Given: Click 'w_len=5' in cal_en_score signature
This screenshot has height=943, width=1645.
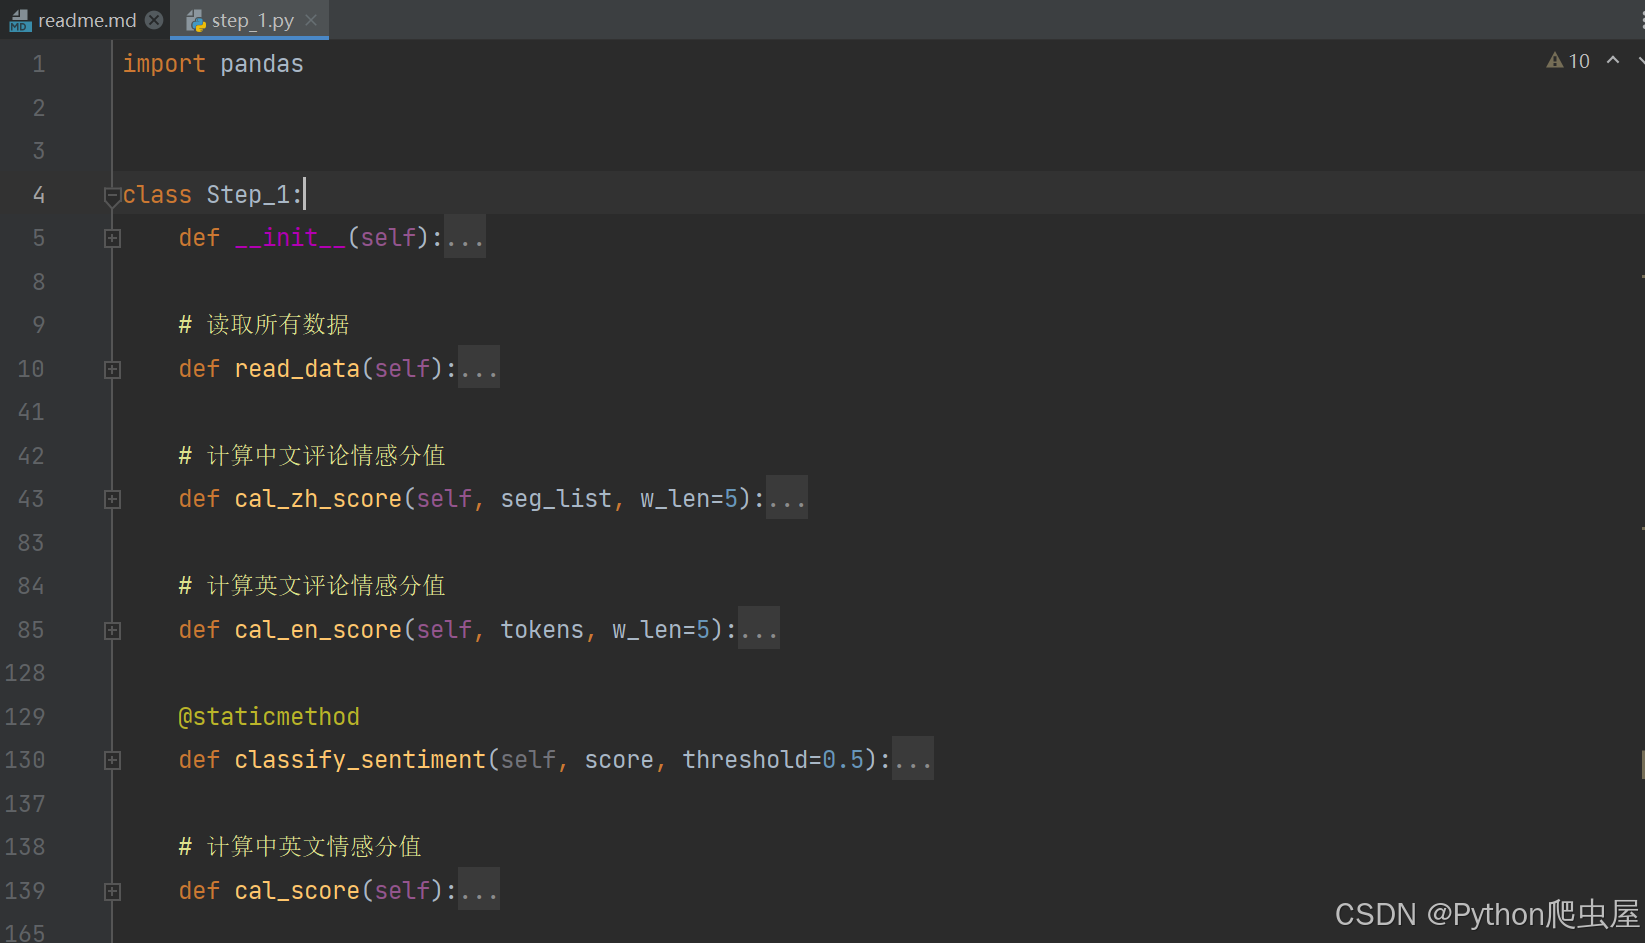Looking at the screenshot, I should [x=661, y=629].
